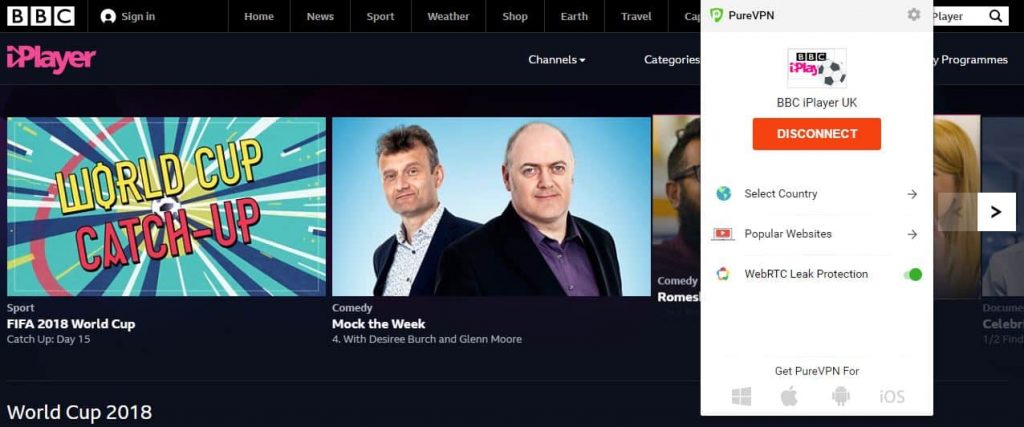Open Mock the Week thumbnail
The height and width of the screenshot is (427, 1024).
491,206
